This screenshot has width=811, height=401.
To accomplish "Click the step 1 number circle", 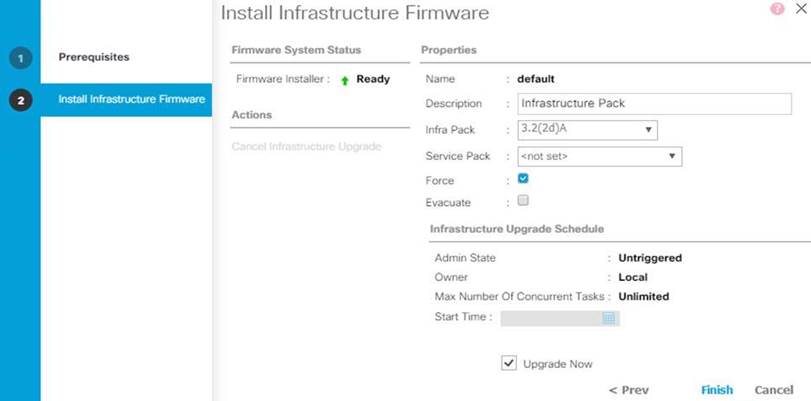I will click(x=20, y=57).
